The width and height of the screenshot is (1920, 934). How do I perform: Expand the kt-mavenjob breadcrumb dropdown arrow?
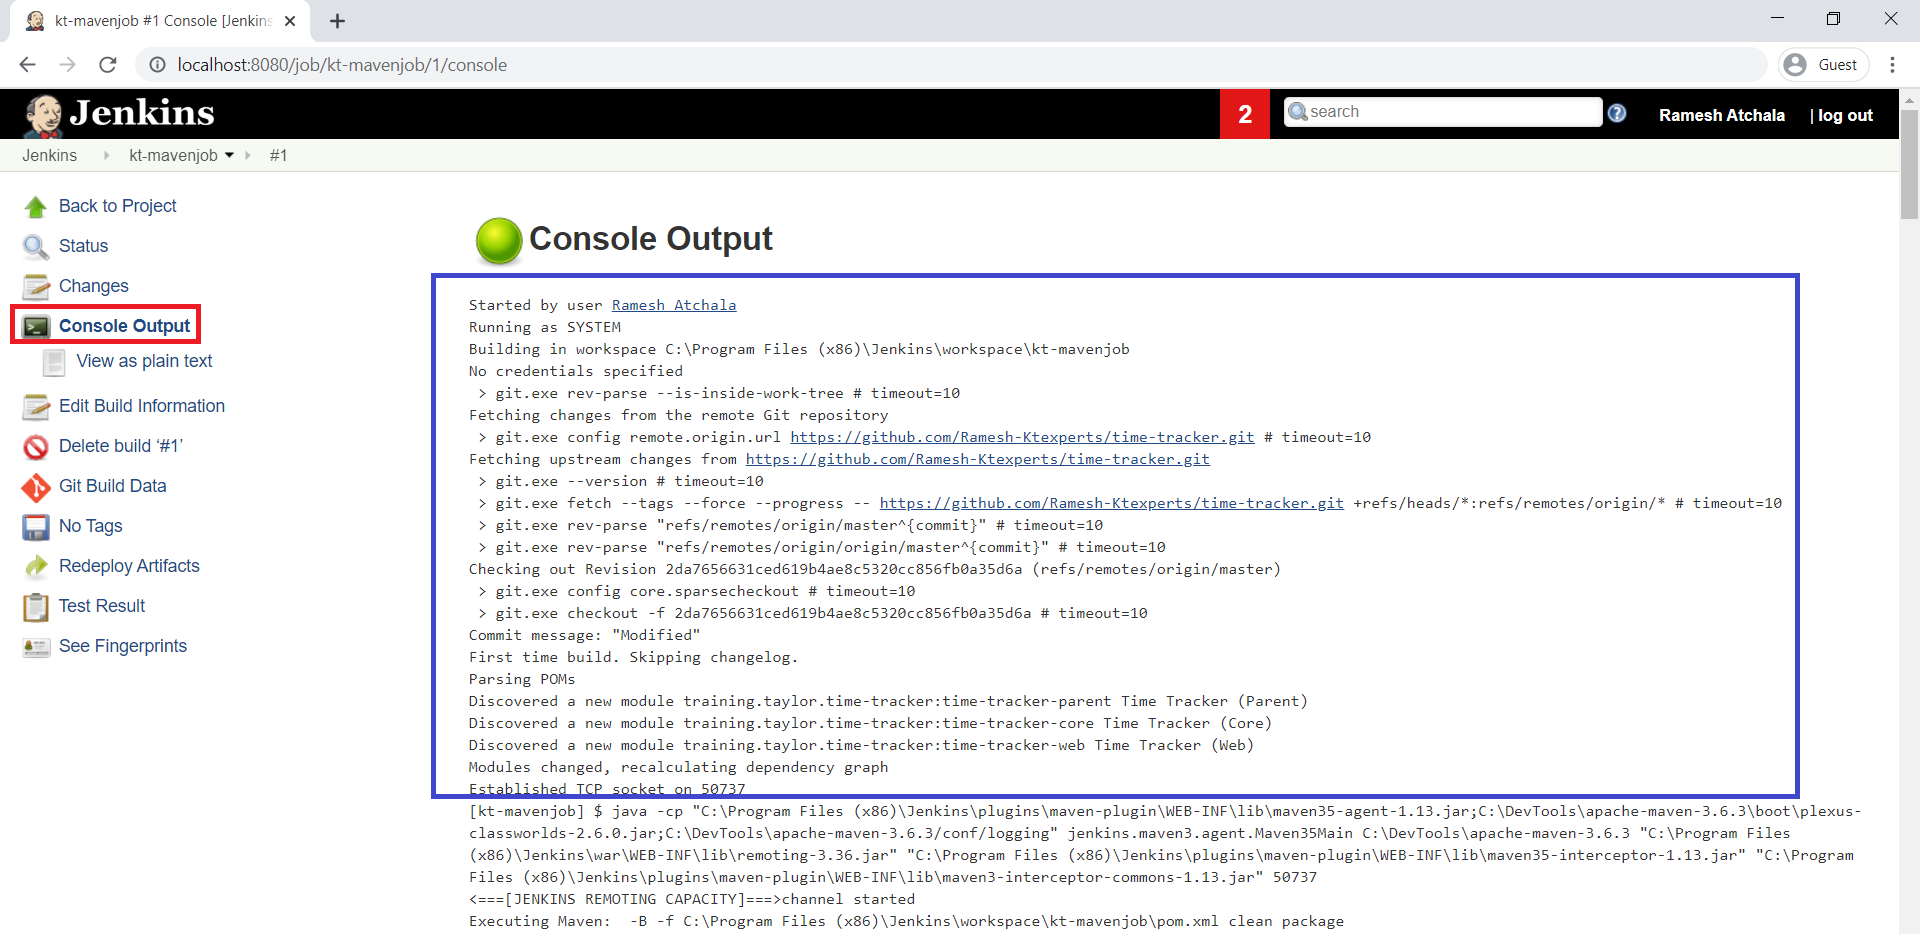tap(230, 156)
